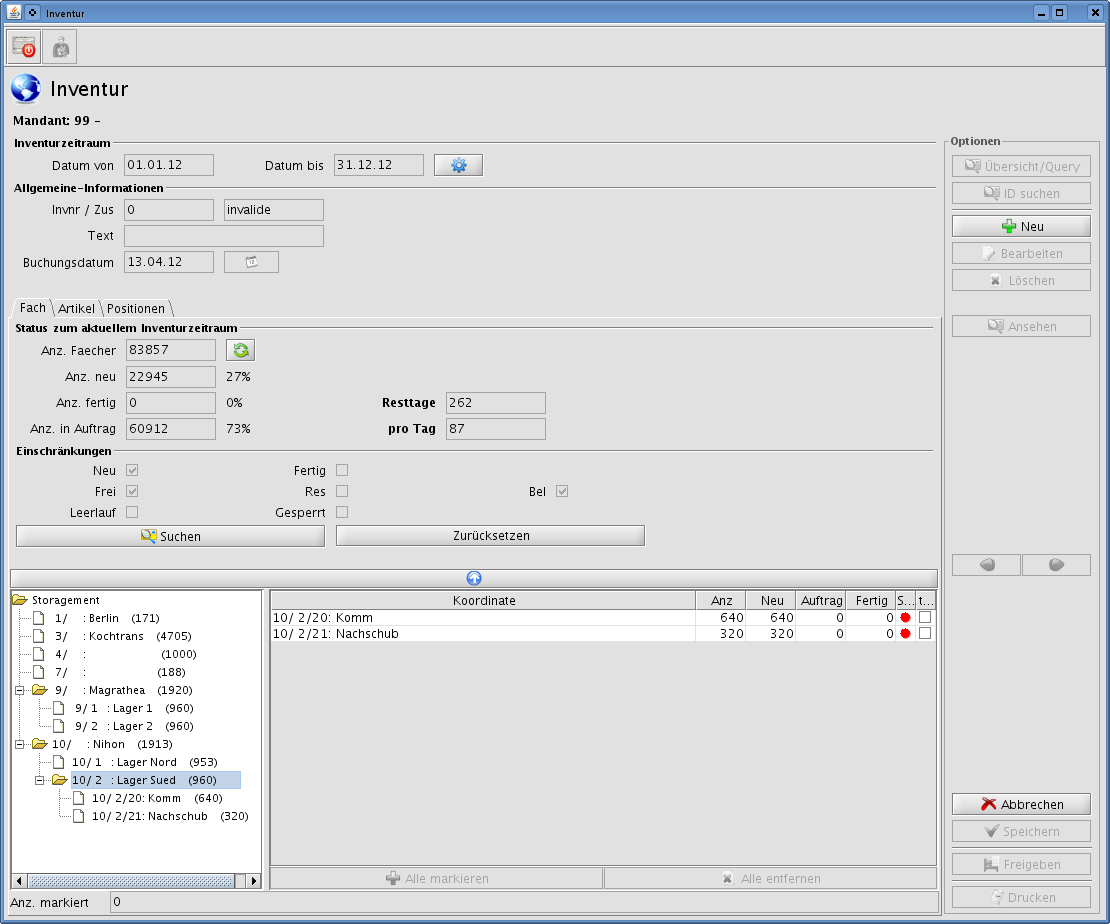1110x924 pixels.
Task: Click red status dot in Komm row
Action: [x=905, y=617]
